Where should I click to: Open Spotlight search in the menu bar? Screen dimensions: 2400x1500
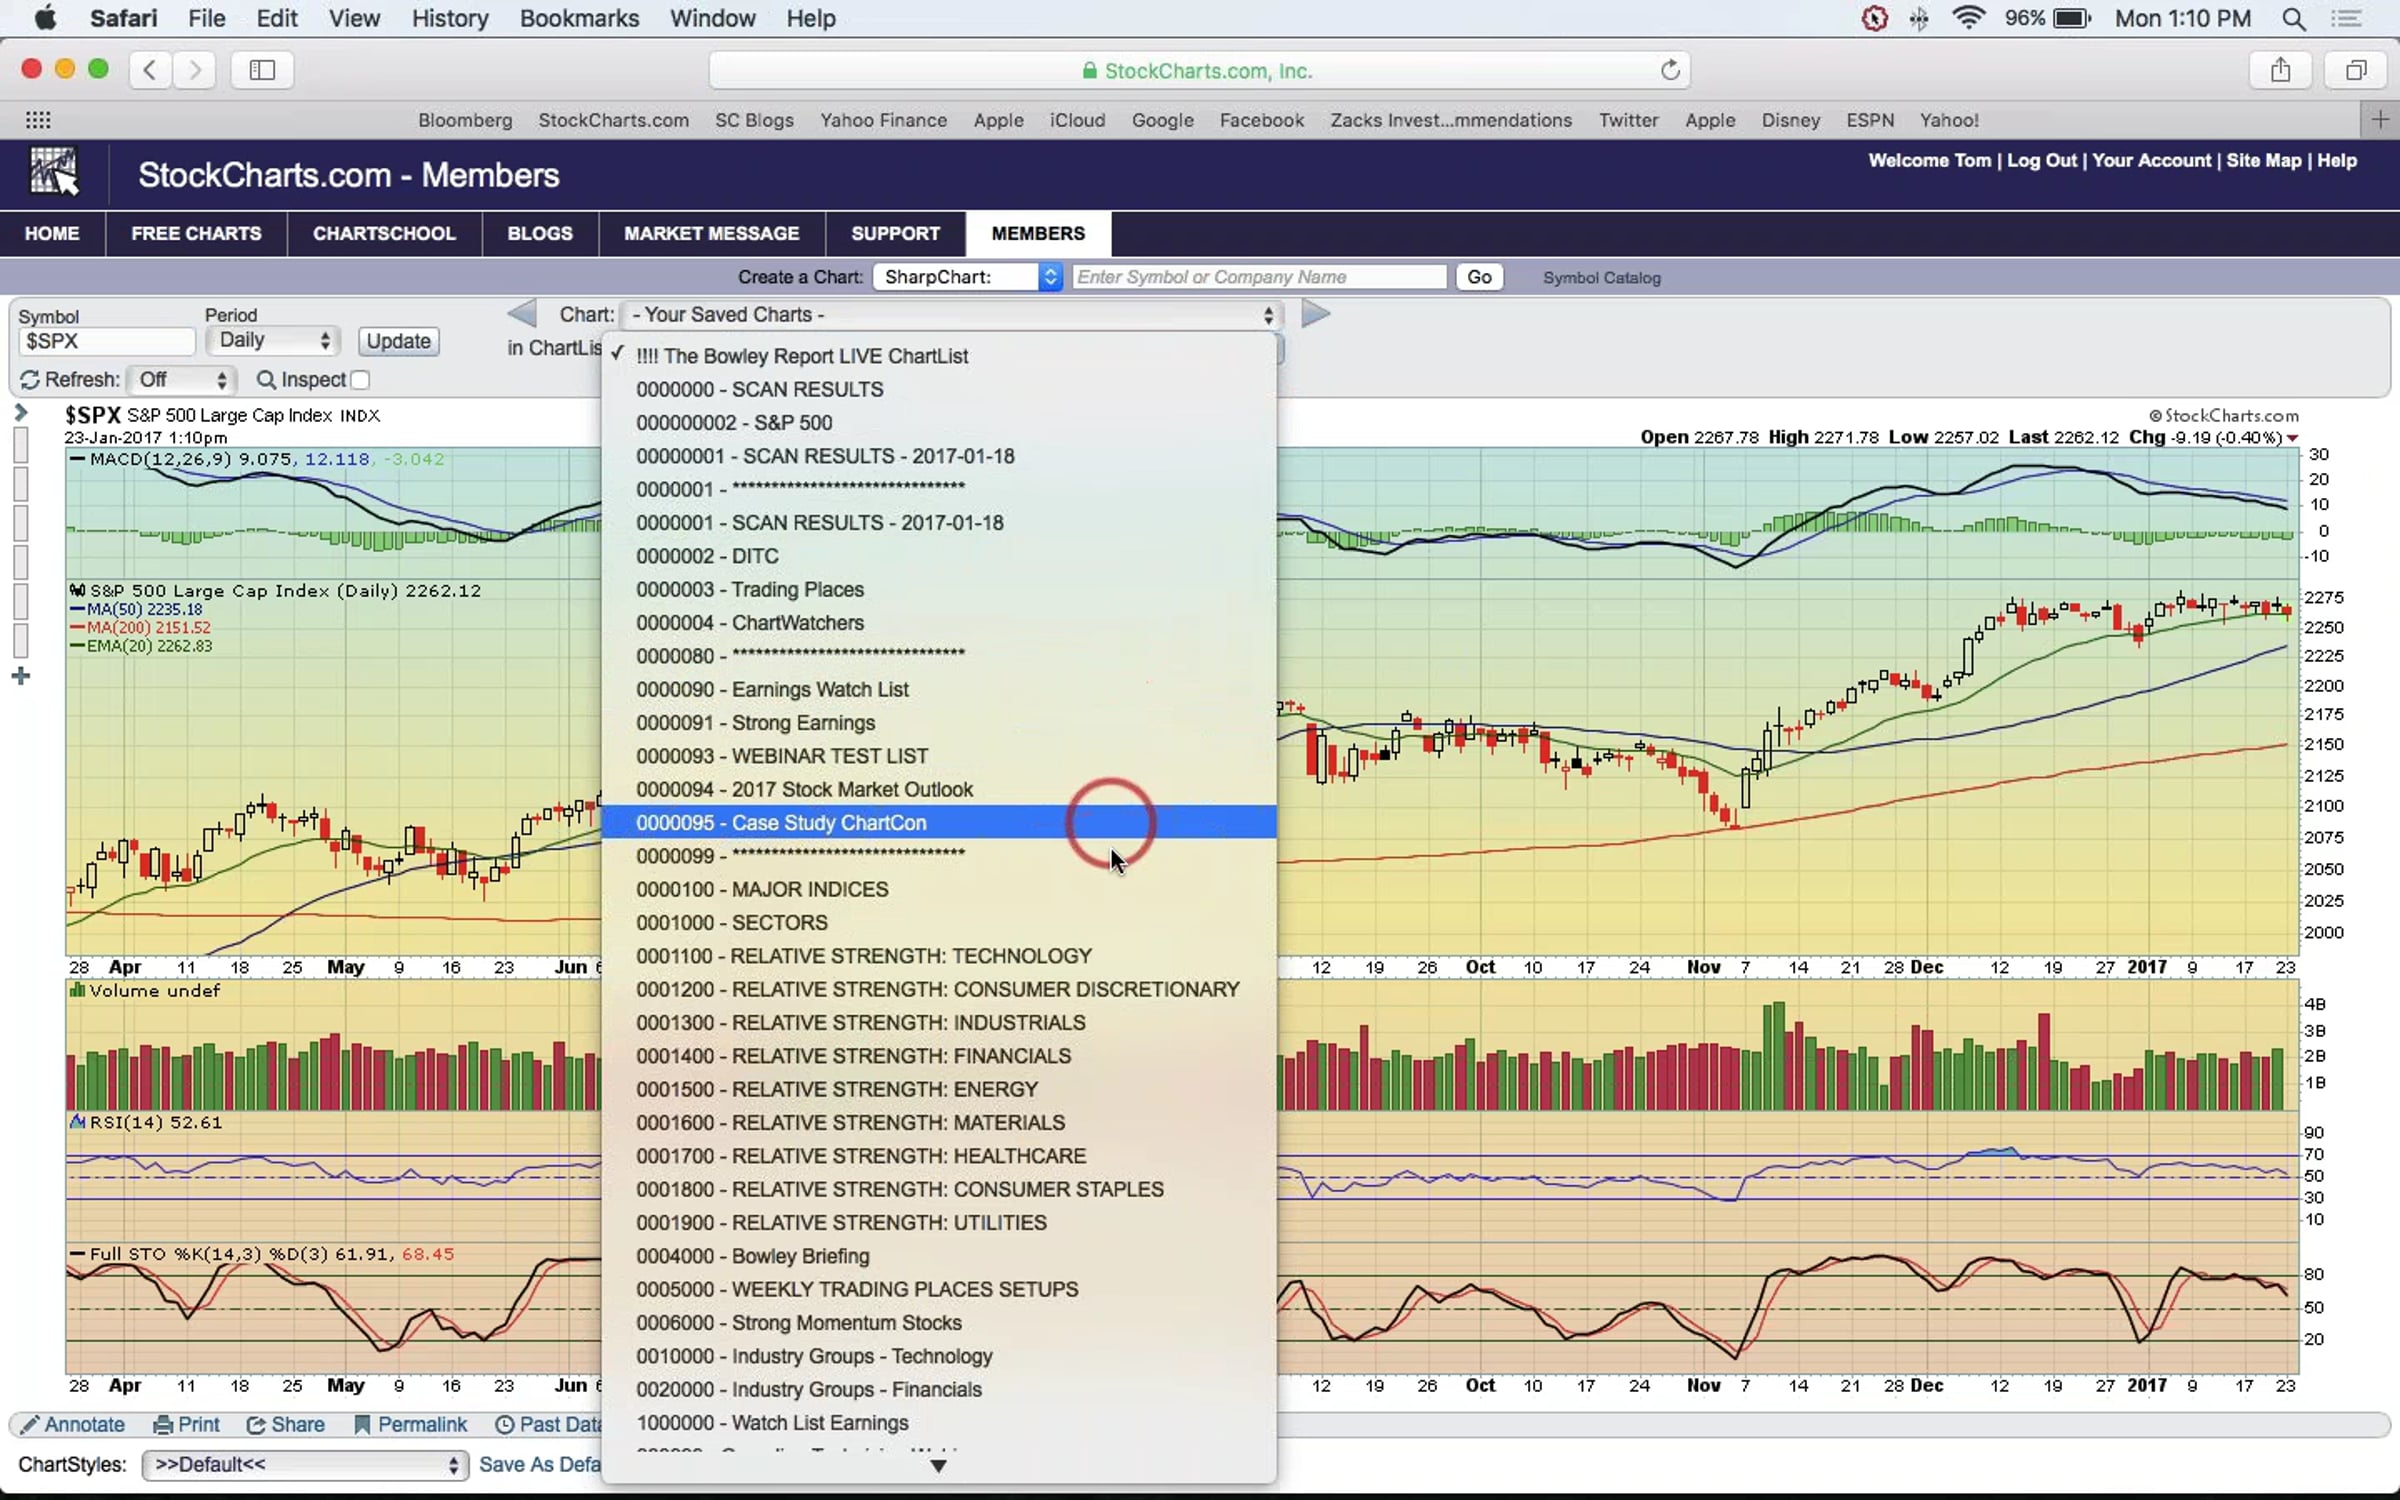point(2294,18)
